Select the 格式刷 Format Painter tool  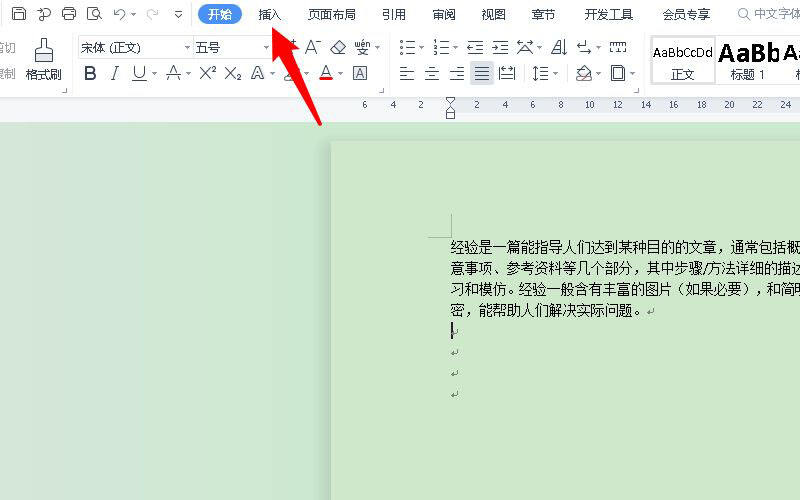44,59
